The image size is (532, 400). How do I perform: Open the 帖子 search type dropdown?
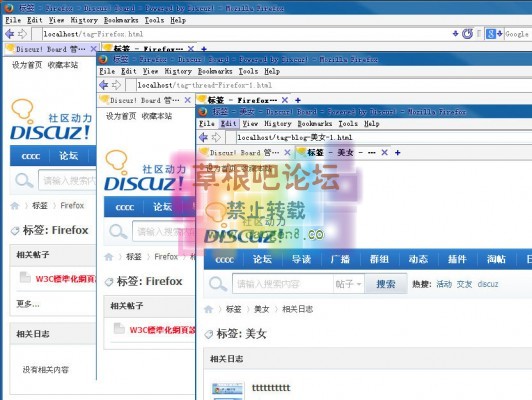[348, 284]
